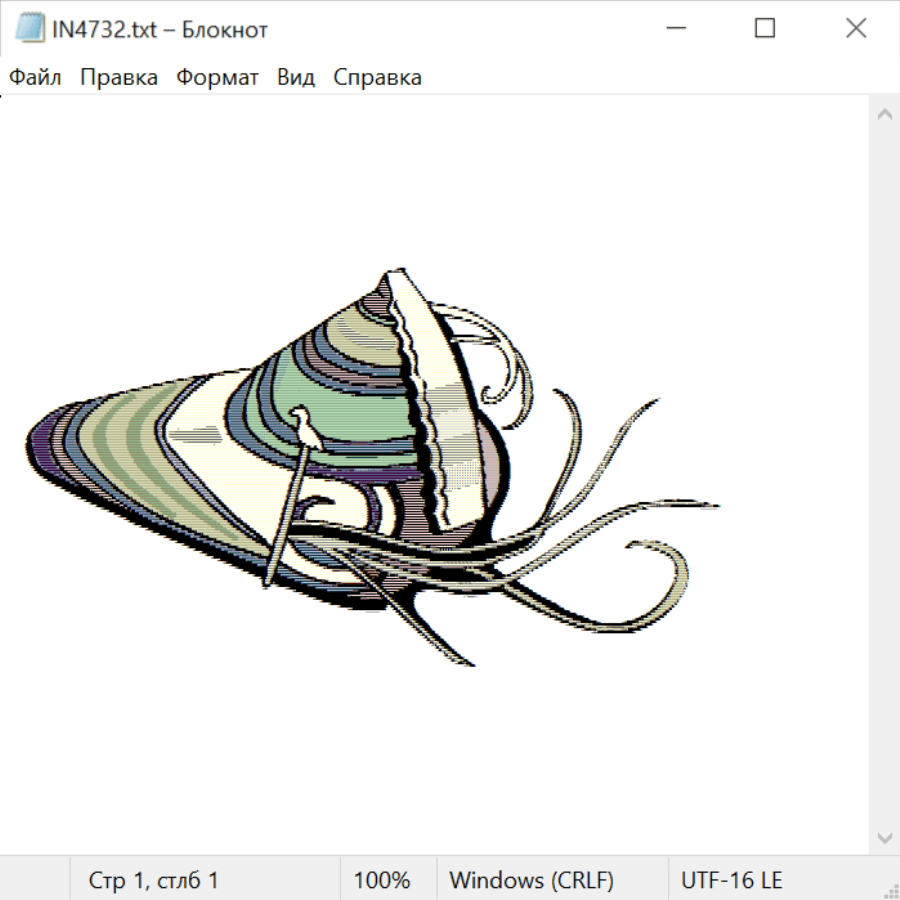Click the 'Стр 1, стлб 1' status indicator
The image size is (900, 900).
153,881
